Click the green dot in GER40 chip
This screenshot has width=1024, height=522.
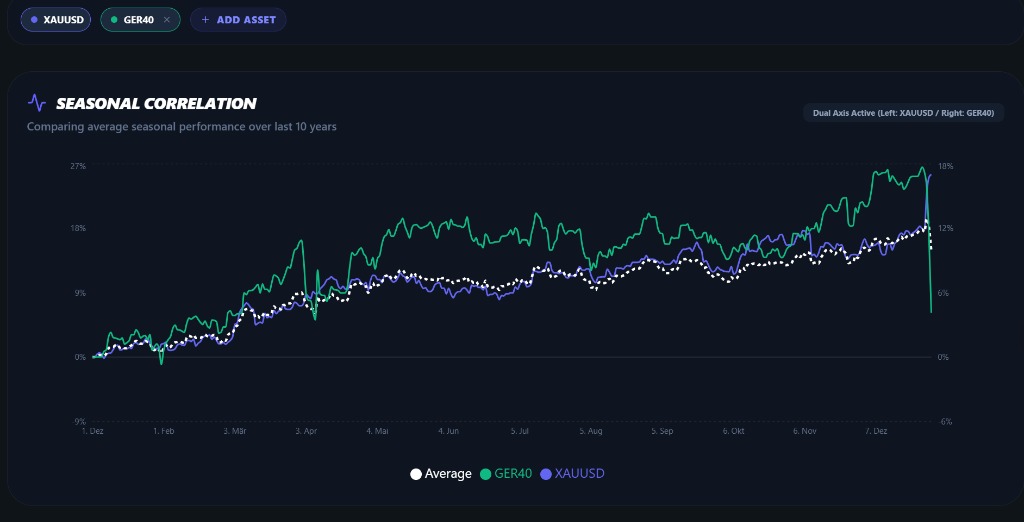coord(115,20)
